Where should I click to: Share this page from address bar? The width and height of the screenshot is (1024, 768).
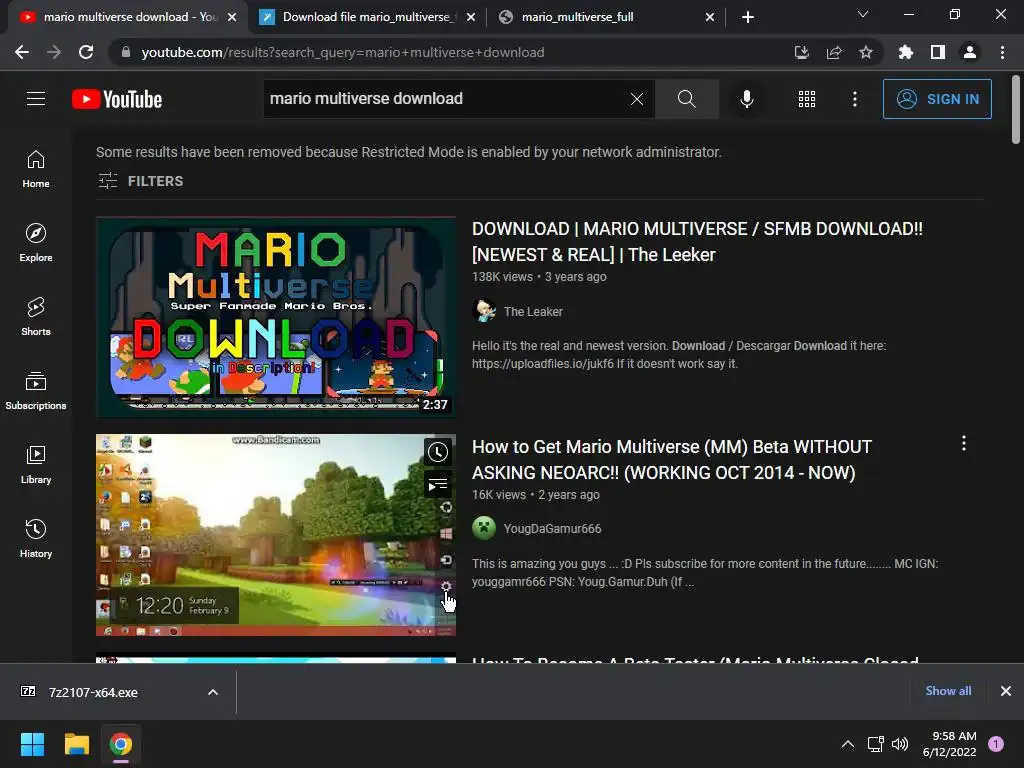(834, 52)
